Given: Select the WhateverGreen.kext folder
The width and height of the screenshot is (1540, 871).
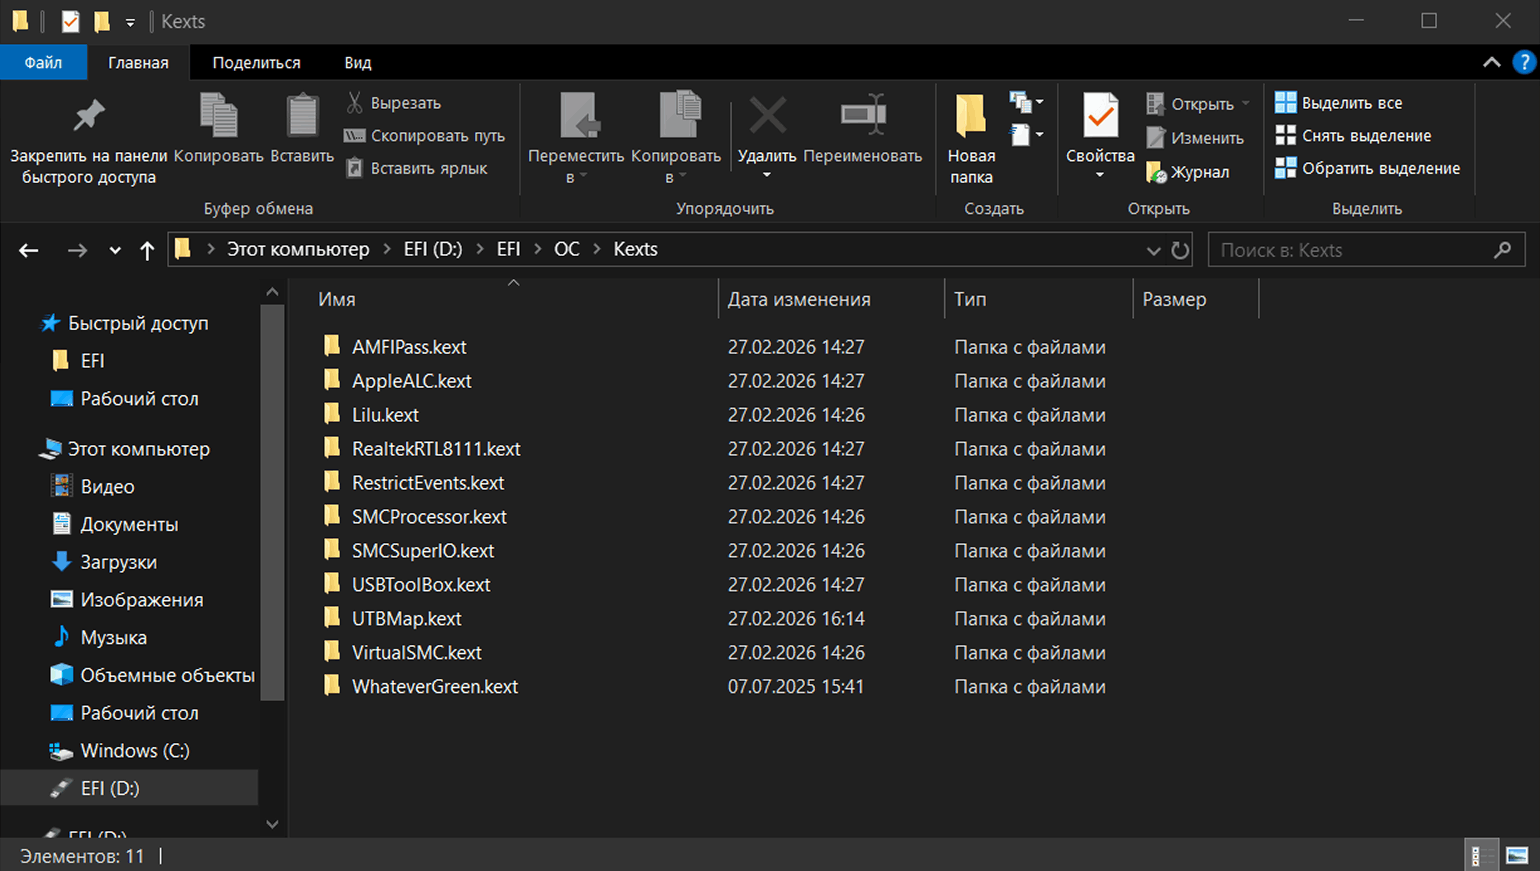Looking at the screenshot, I should coord(435,687).
